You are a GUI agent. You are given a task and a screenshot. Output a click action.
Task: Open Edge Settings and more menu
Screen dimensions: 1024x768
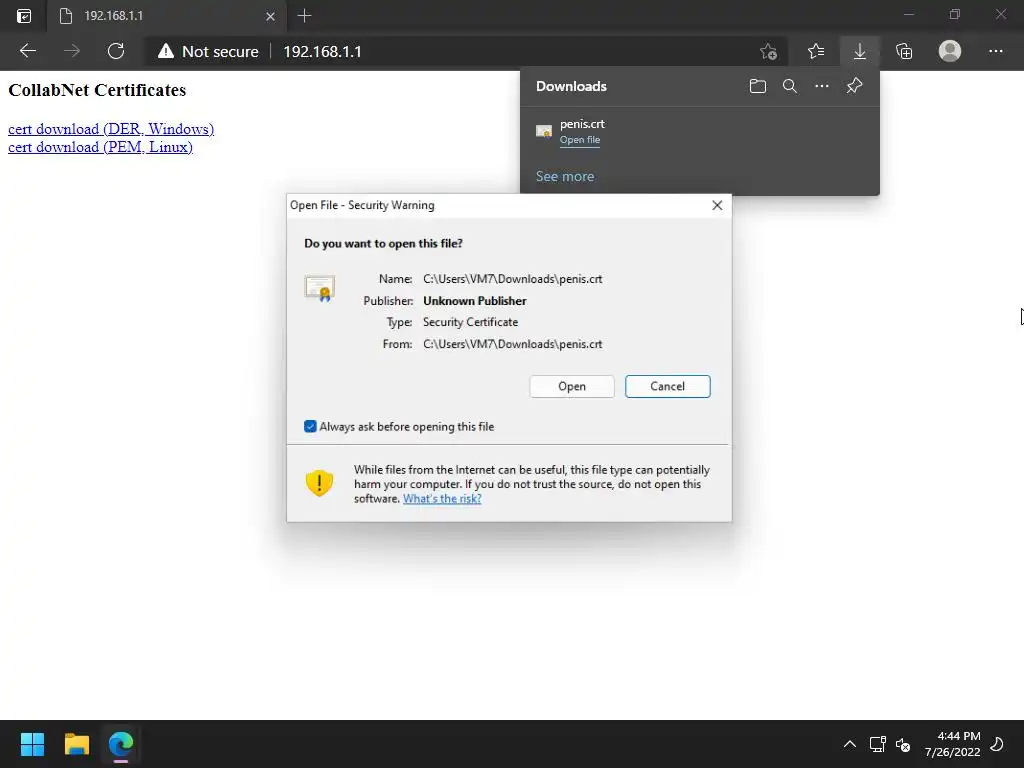point(996,51)
